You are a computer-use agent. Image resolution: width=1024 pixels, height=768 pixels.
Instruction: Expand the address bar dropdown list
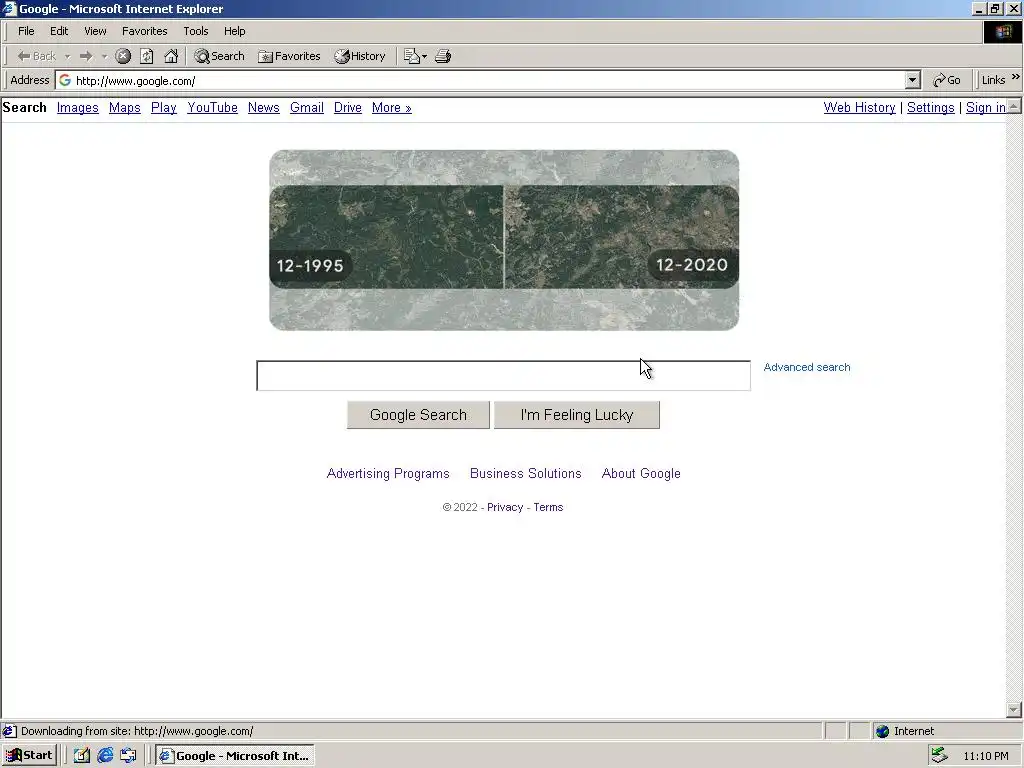point(913,80)
